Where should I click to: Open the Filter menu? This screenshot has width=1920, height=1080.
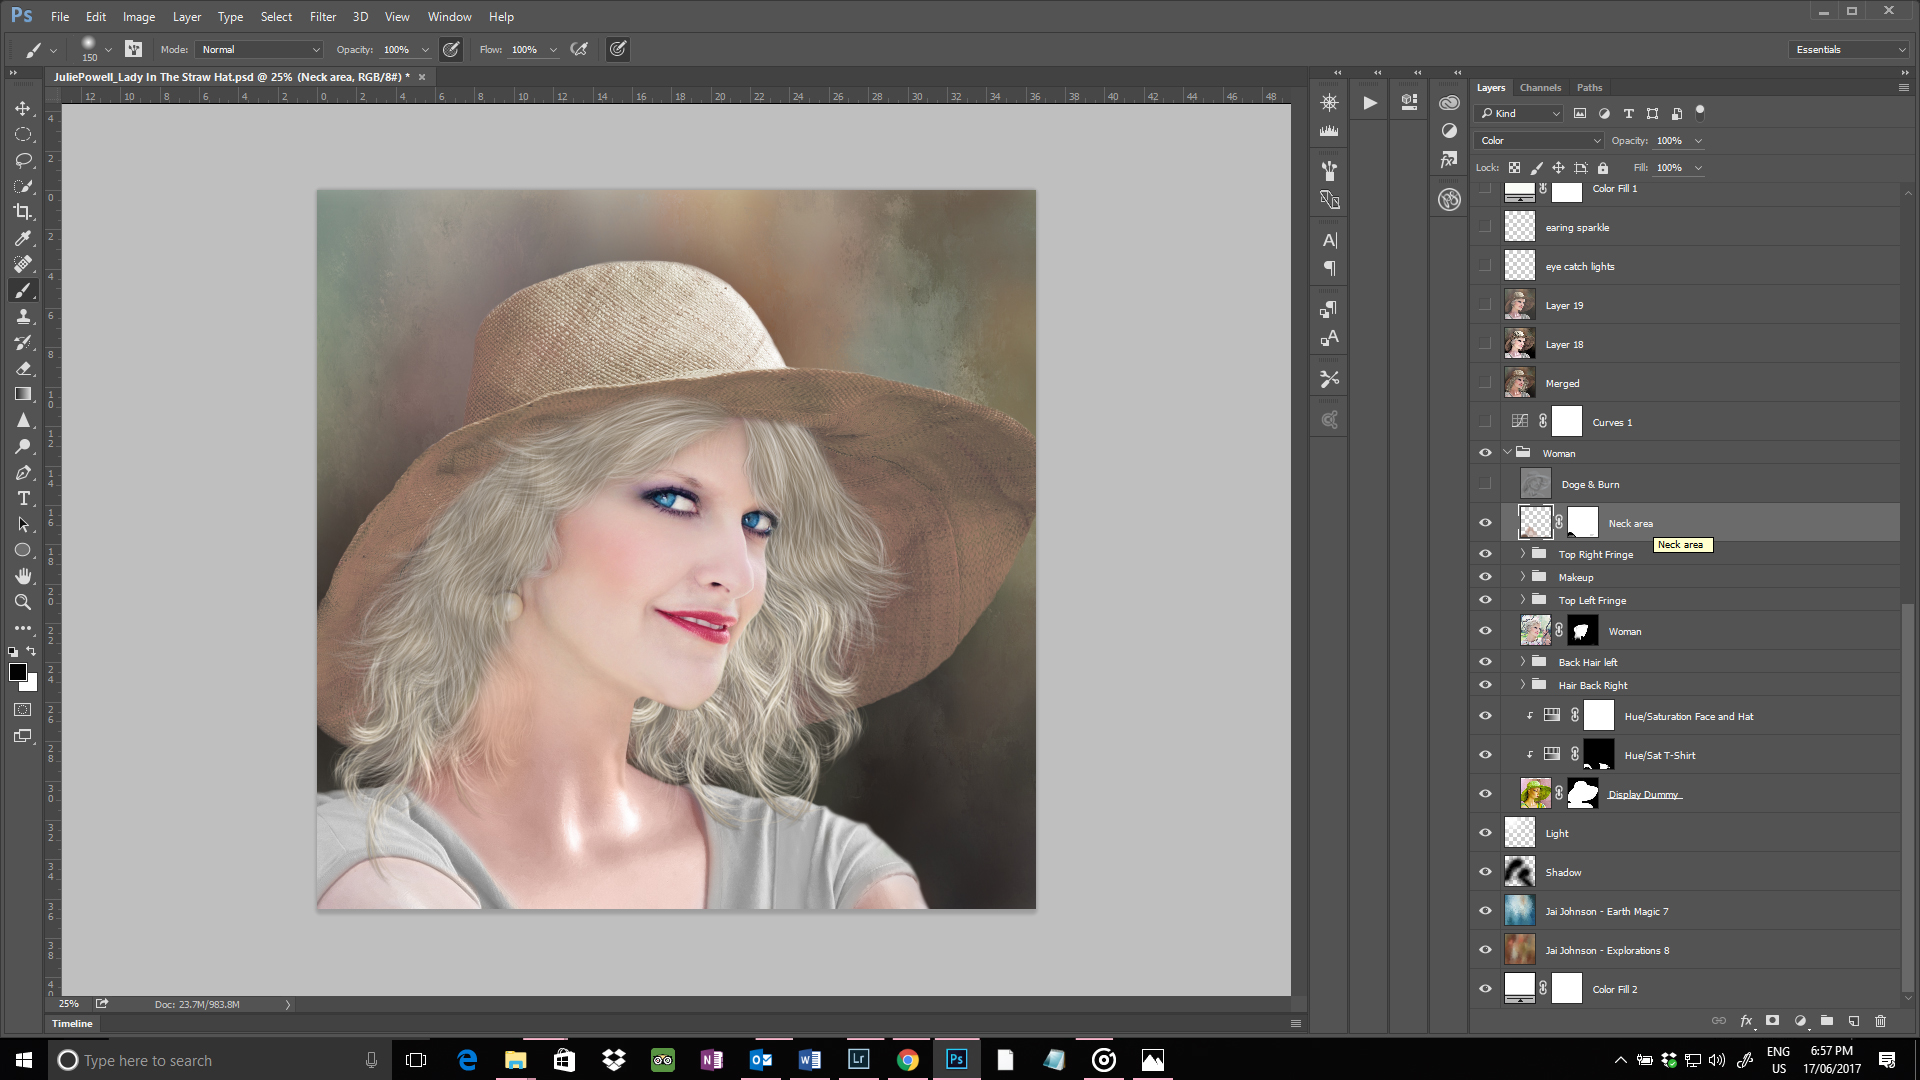pyautogui.click(x=322, y=17)
